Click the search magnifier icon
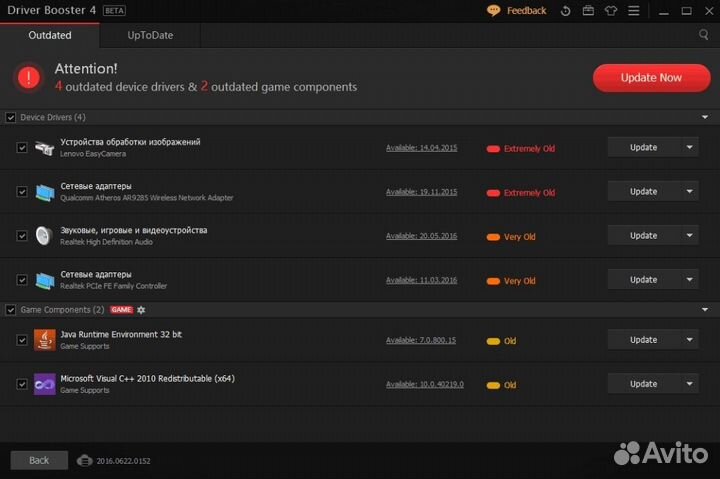This screenshot has height=479, width=720. [x=704, y=35]
